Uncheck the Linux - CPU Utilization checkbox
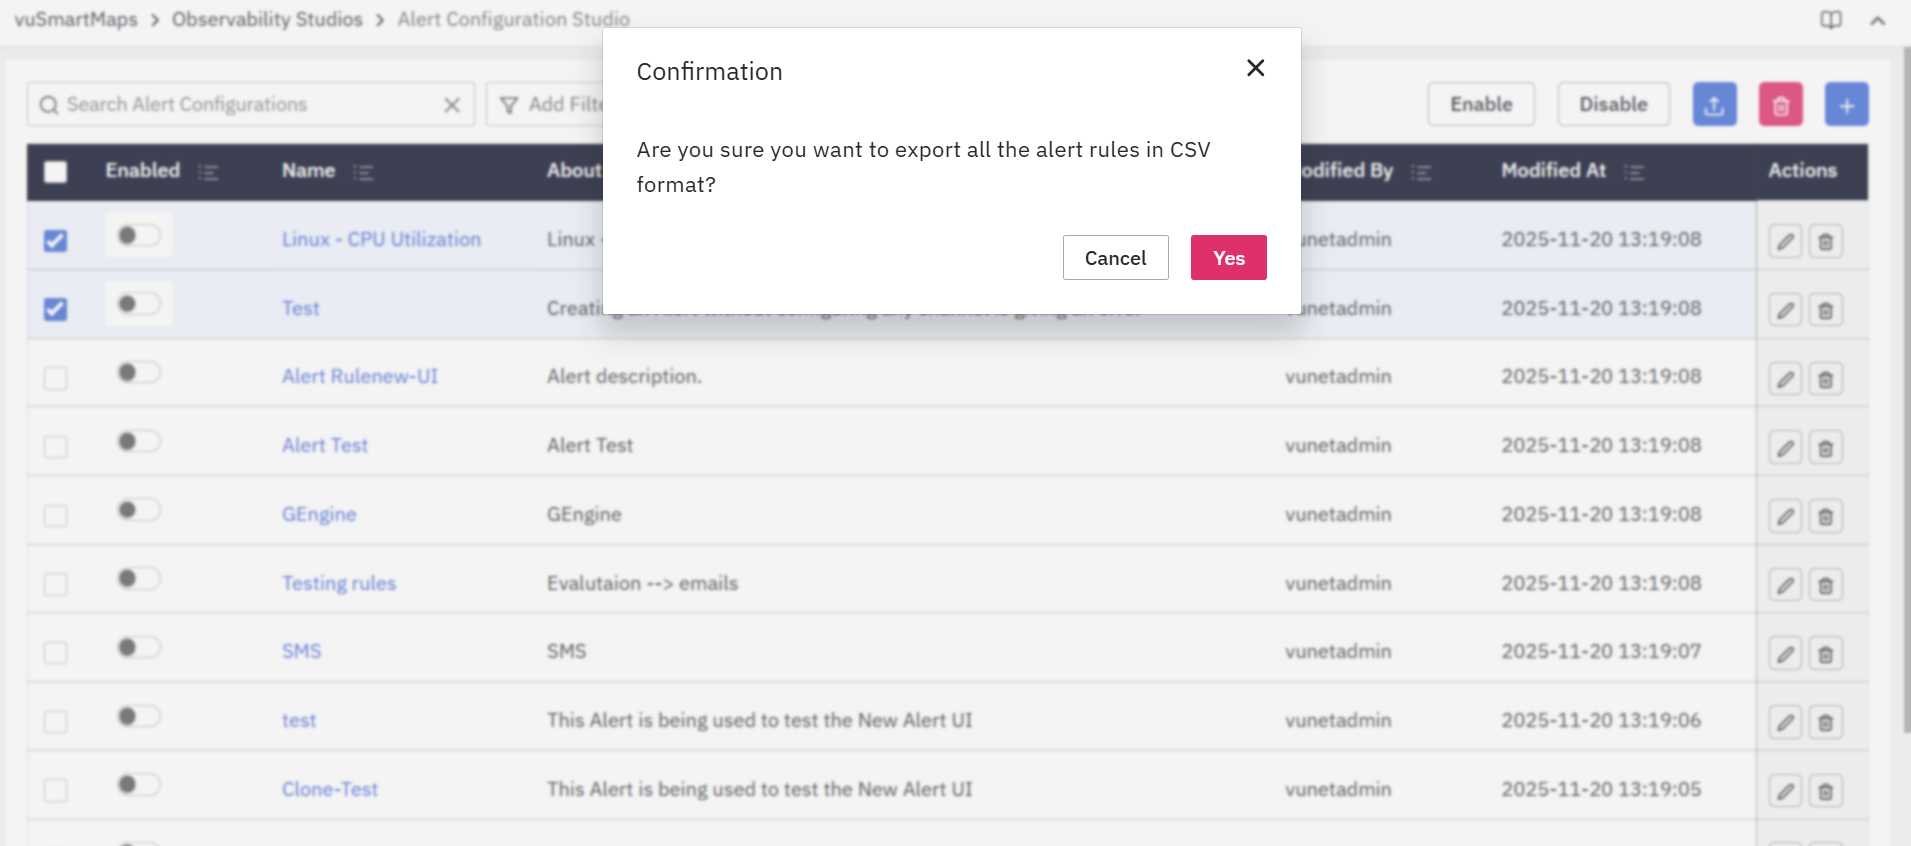 [56, 241]
